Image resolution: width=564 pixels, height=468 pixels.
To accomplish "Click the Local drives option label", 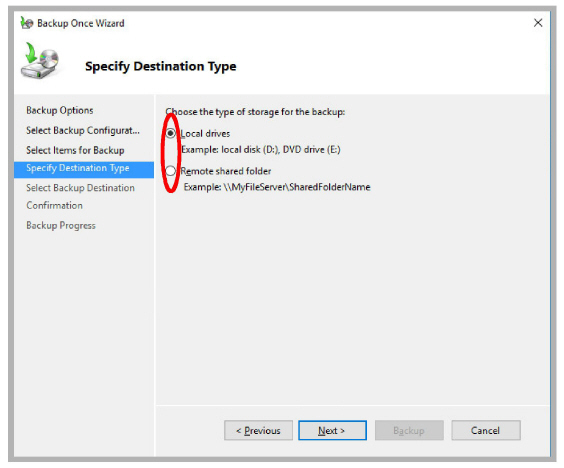I will (x=205, y=134).
